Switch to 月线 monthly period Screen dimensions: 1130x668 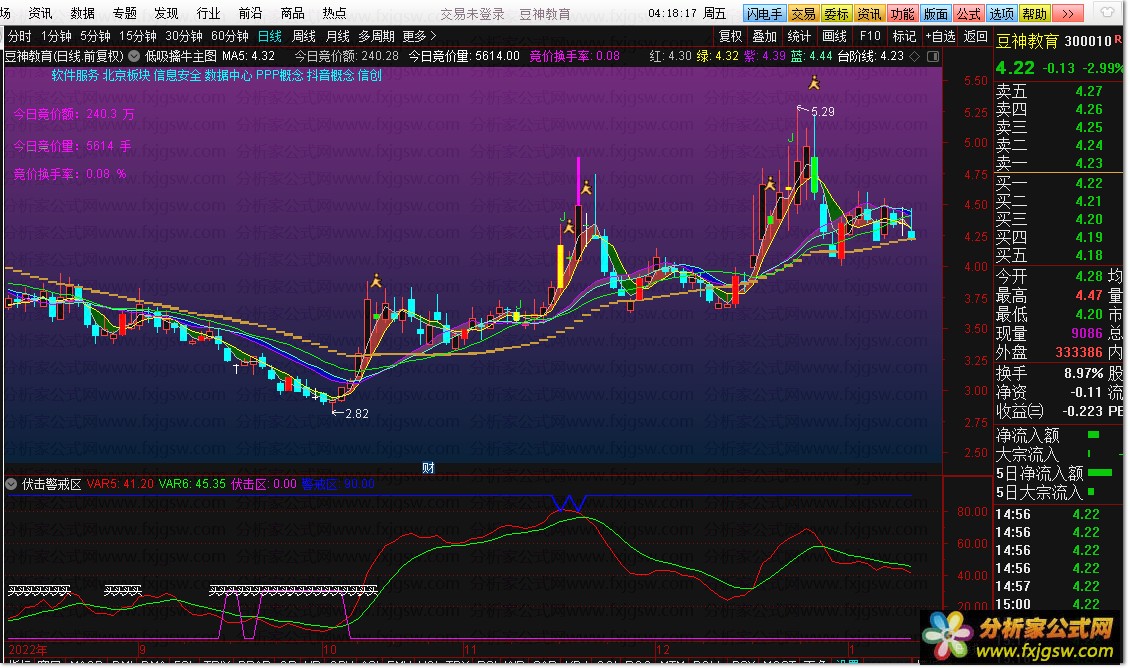click(337, 35)
